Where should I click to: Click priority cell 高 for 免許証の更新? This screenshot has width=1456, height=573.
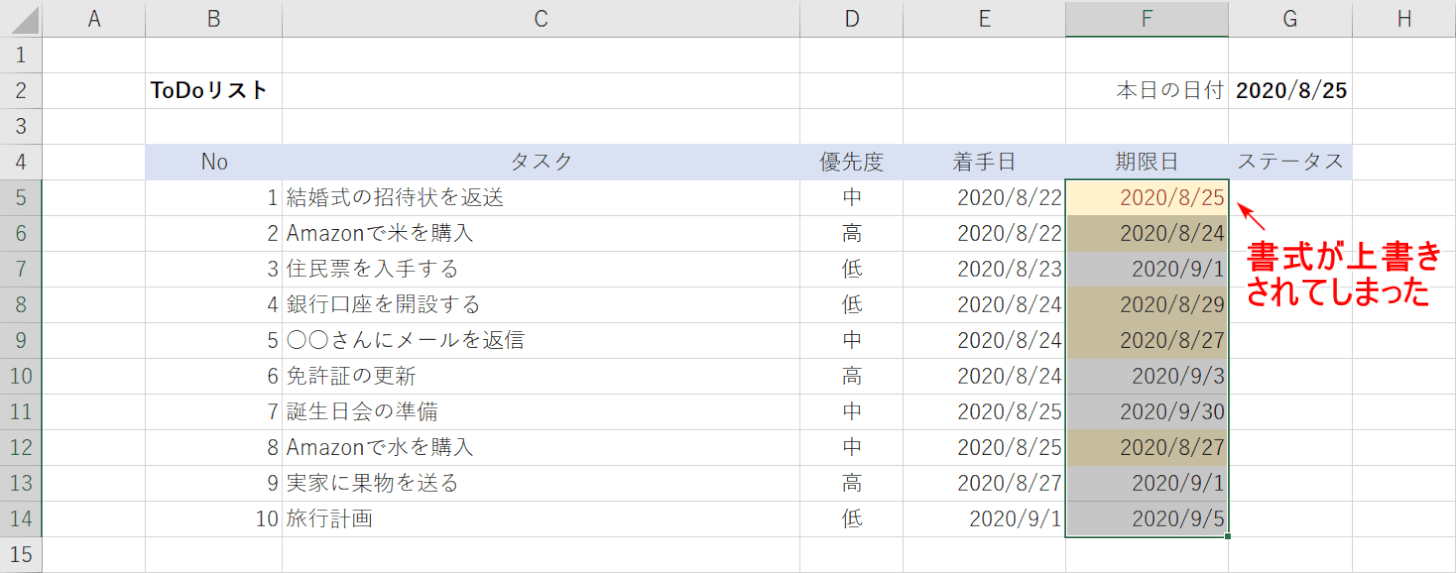(852, 377)
